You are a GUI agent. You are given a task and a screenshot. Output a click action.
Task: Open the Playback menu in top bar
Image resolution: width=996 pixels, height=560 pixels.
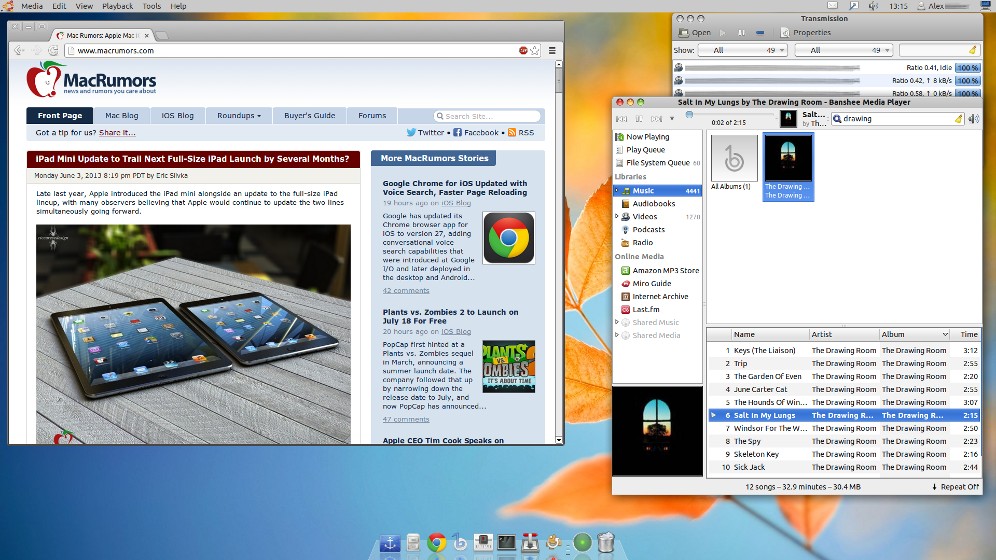tap(118, 6)
